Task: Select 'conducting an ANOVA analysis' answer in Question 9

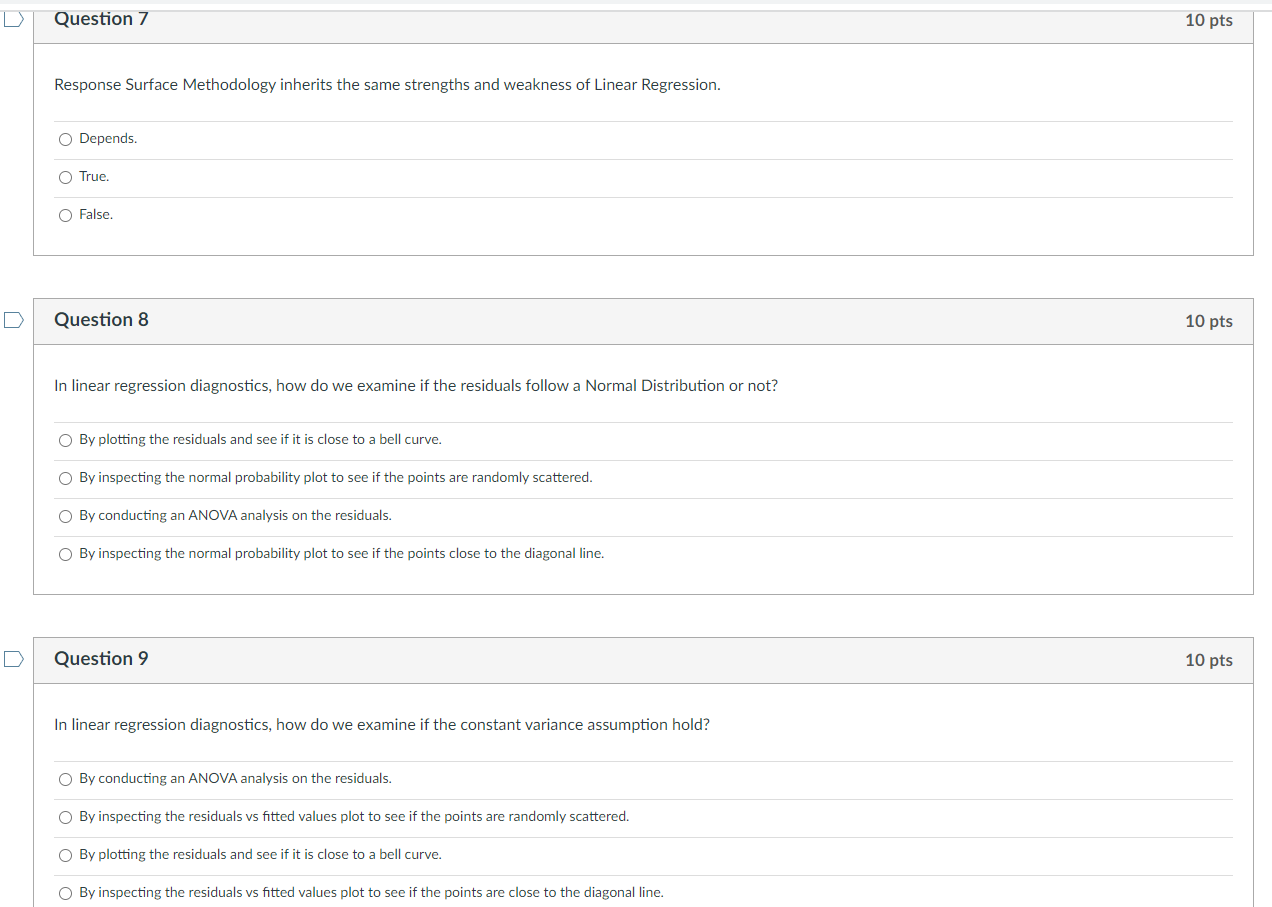Action: click(65, 779)
